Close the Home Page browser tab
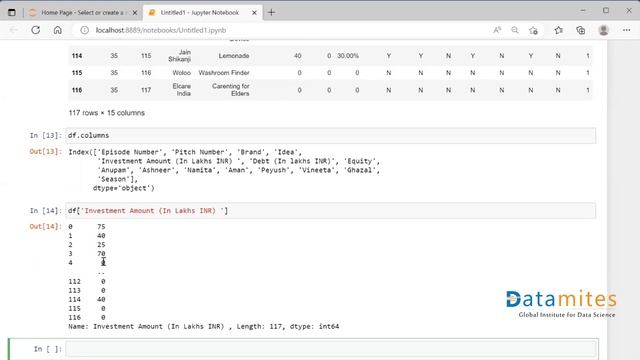Screen dimensions: 640x360 click(135, 13)
